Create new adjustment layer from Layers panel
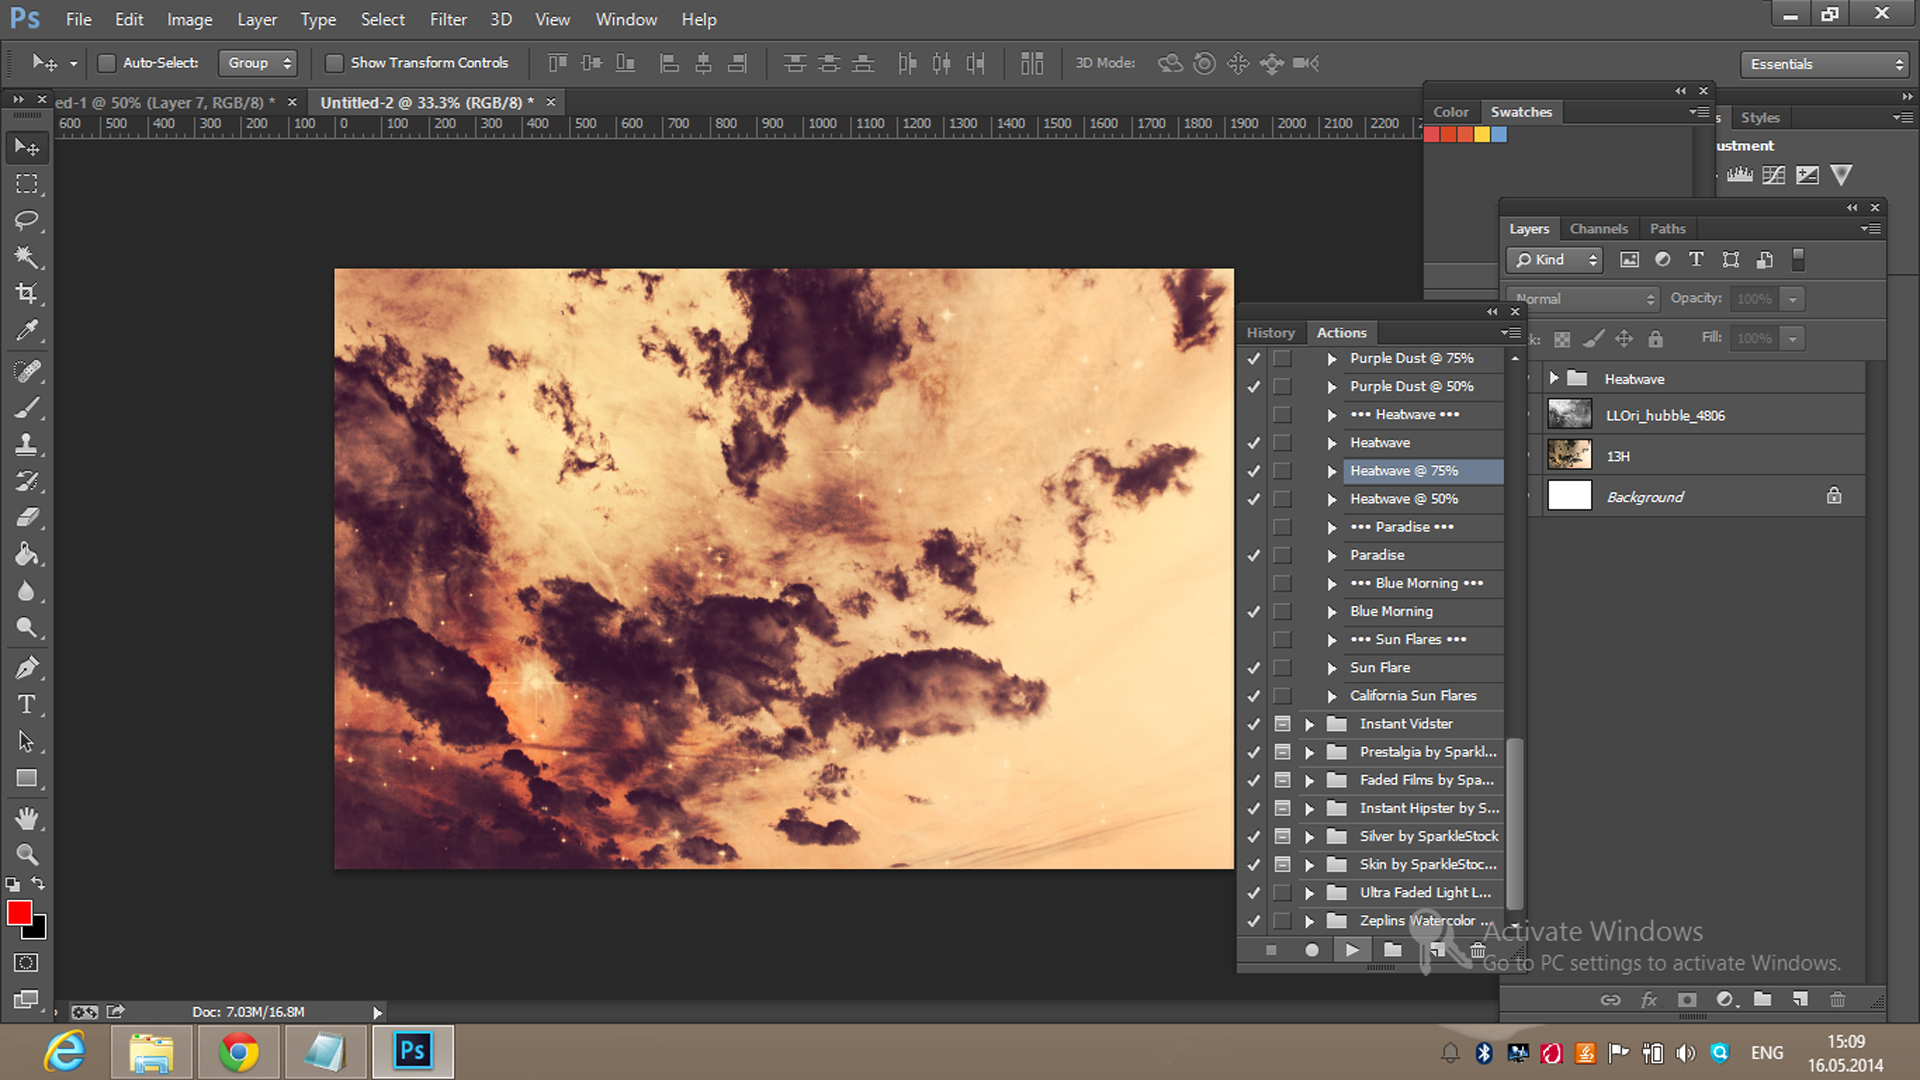The width and height of the screenshot is (1920, 1080). tap(1726, 999)
